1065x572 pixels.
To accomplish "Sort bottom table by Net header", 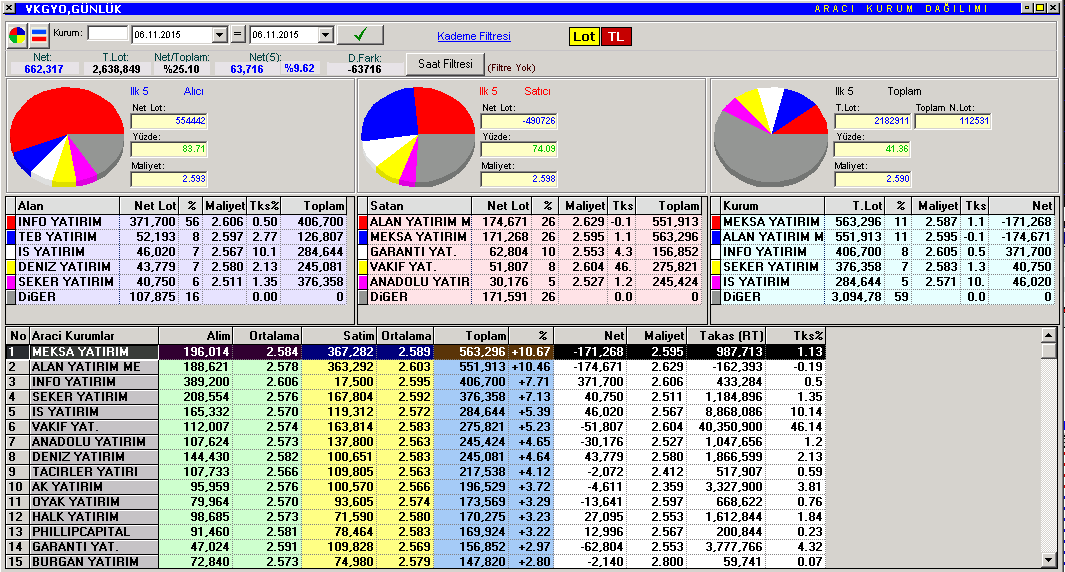I will coord(590,336).
